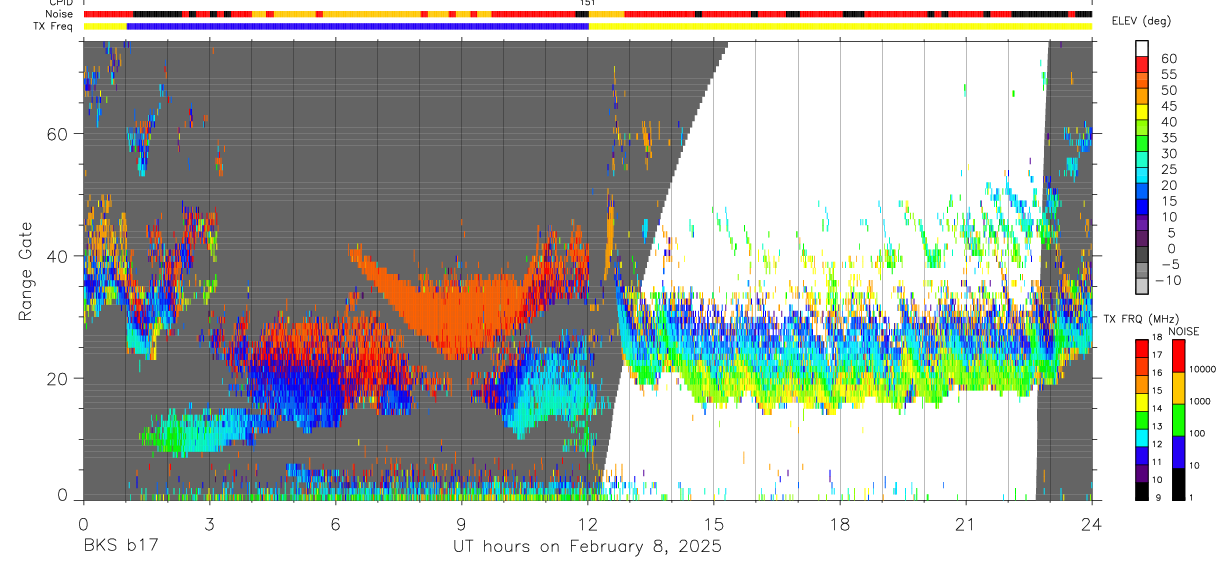Click the '18' tick label on time axis
Viewport: 1228px width, 567px height.
pyautogui.click(x=840, y=523)
